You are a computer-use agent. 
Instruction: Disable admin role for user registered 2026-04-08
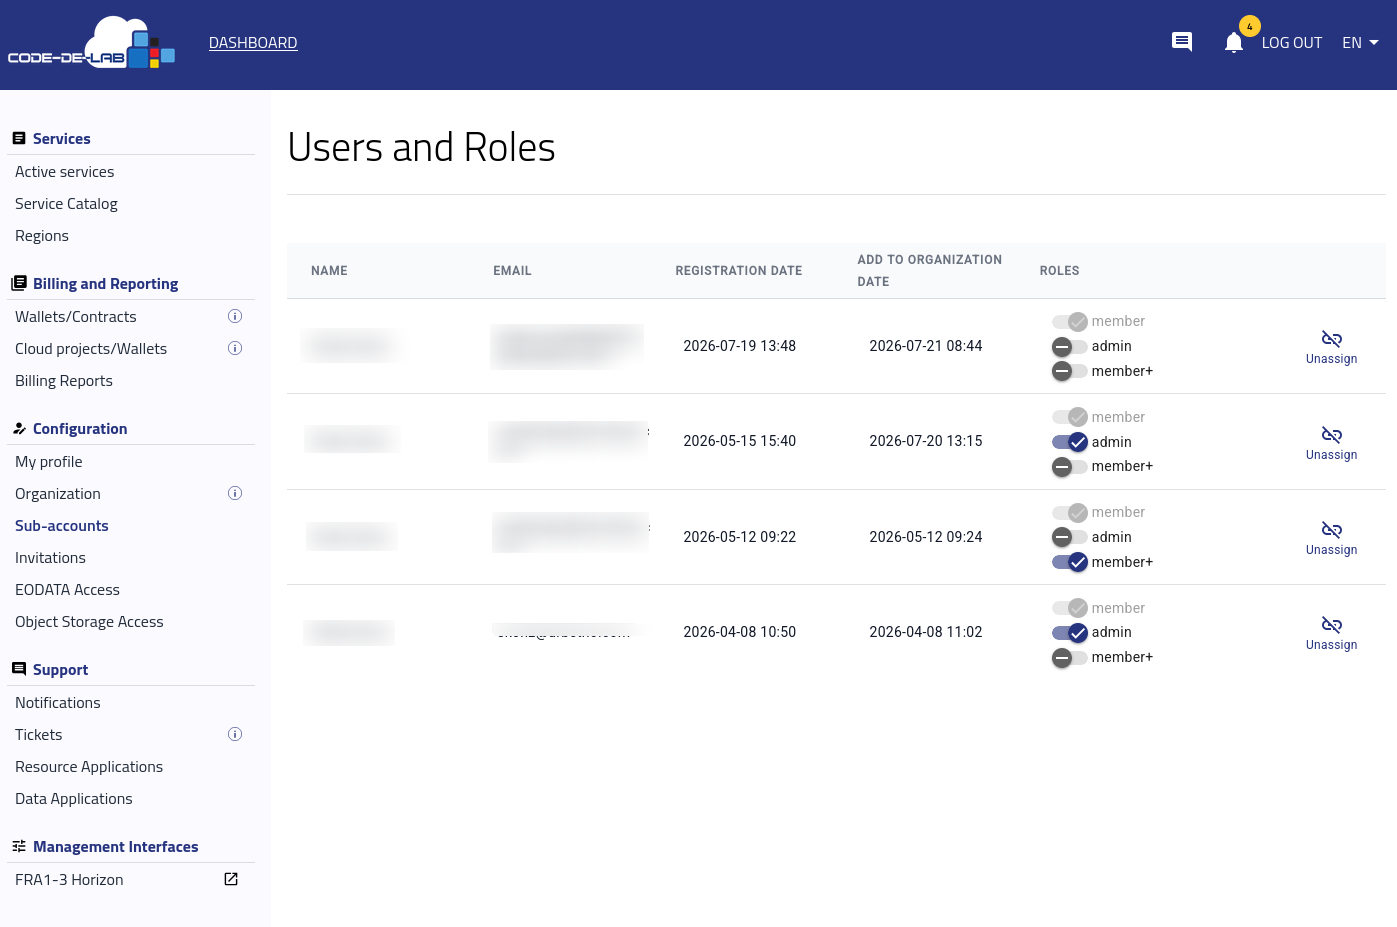point(1069,632)
